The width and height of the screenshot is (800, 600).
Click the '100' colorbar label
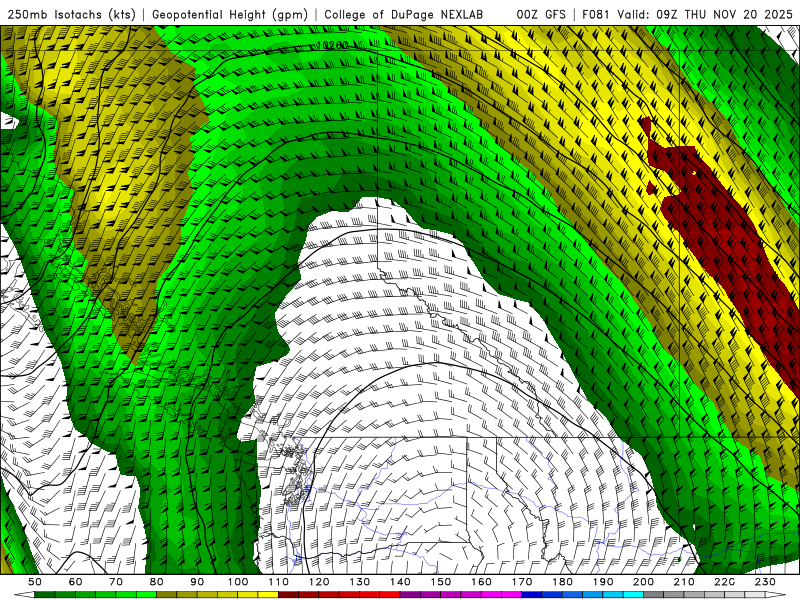coord(238,582)
